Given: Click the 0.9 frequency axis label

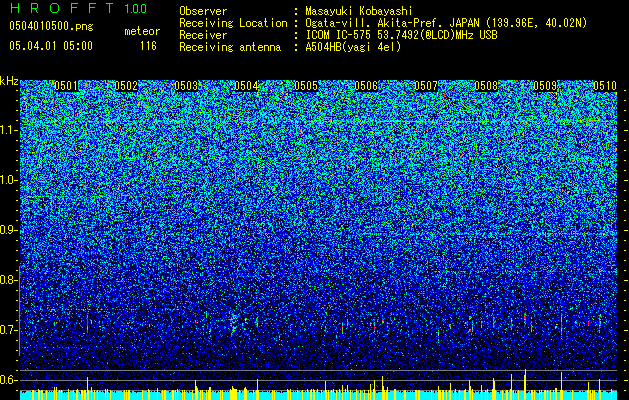Looking at the screenshot, I should click(x=7, y=230).
